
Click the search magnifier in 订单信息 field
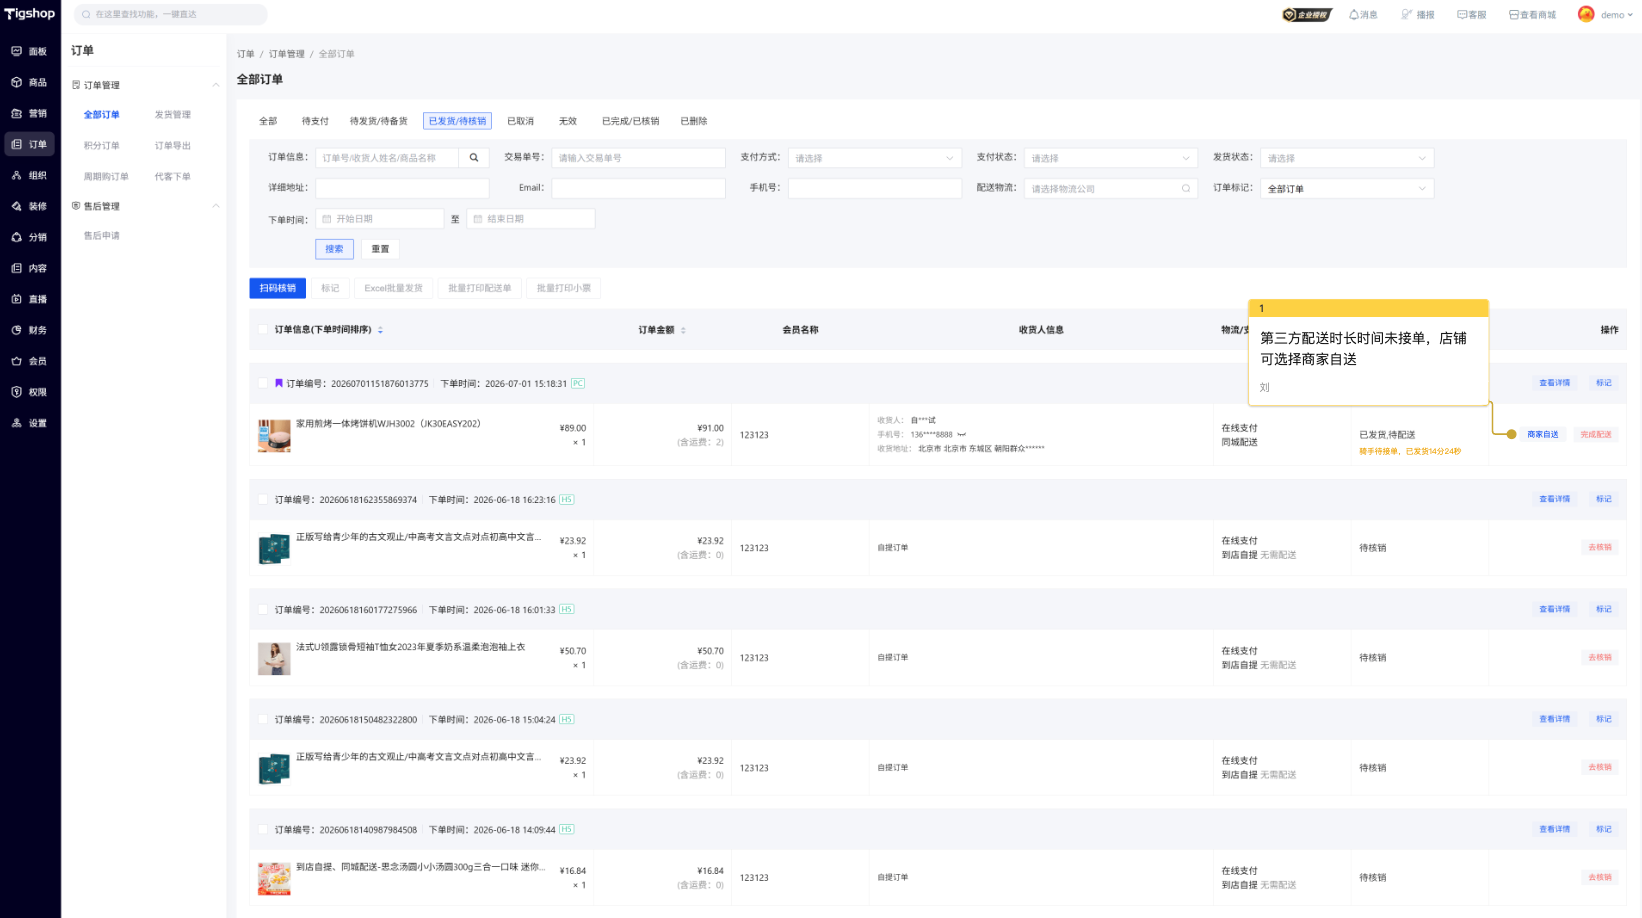pyautogui.click(x=474, y=158)
